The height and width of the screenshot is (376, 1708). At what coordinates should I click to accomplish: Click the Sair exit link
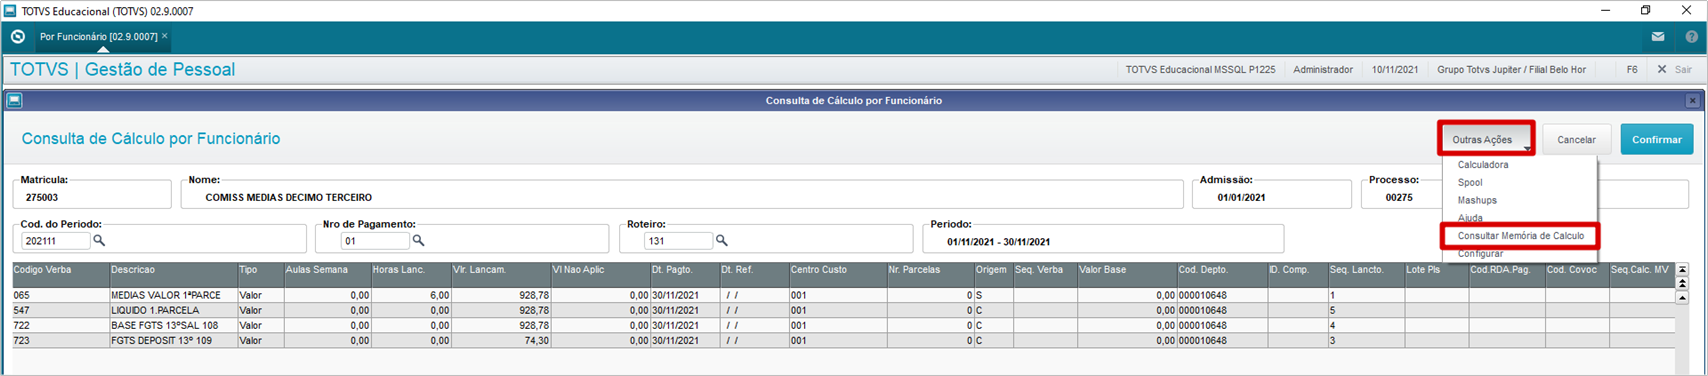click(1675, 70)
